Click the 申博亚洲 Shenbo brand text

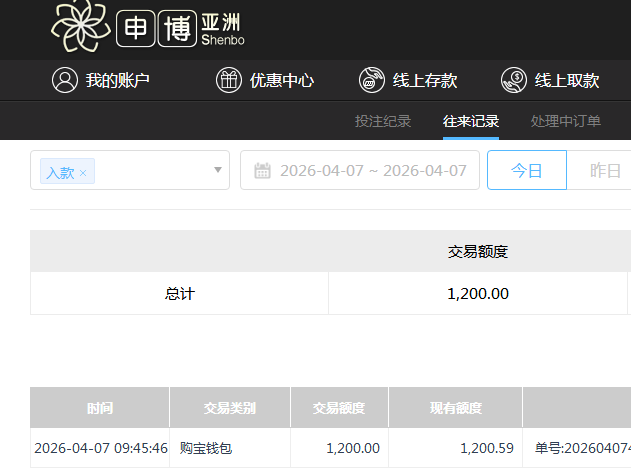(181, 29)
